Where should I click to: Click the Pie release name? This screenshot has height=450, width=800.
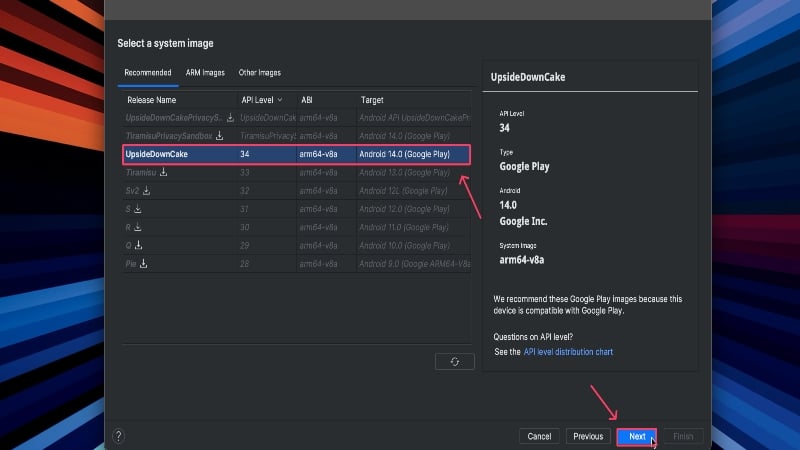[x=131, y=264]
